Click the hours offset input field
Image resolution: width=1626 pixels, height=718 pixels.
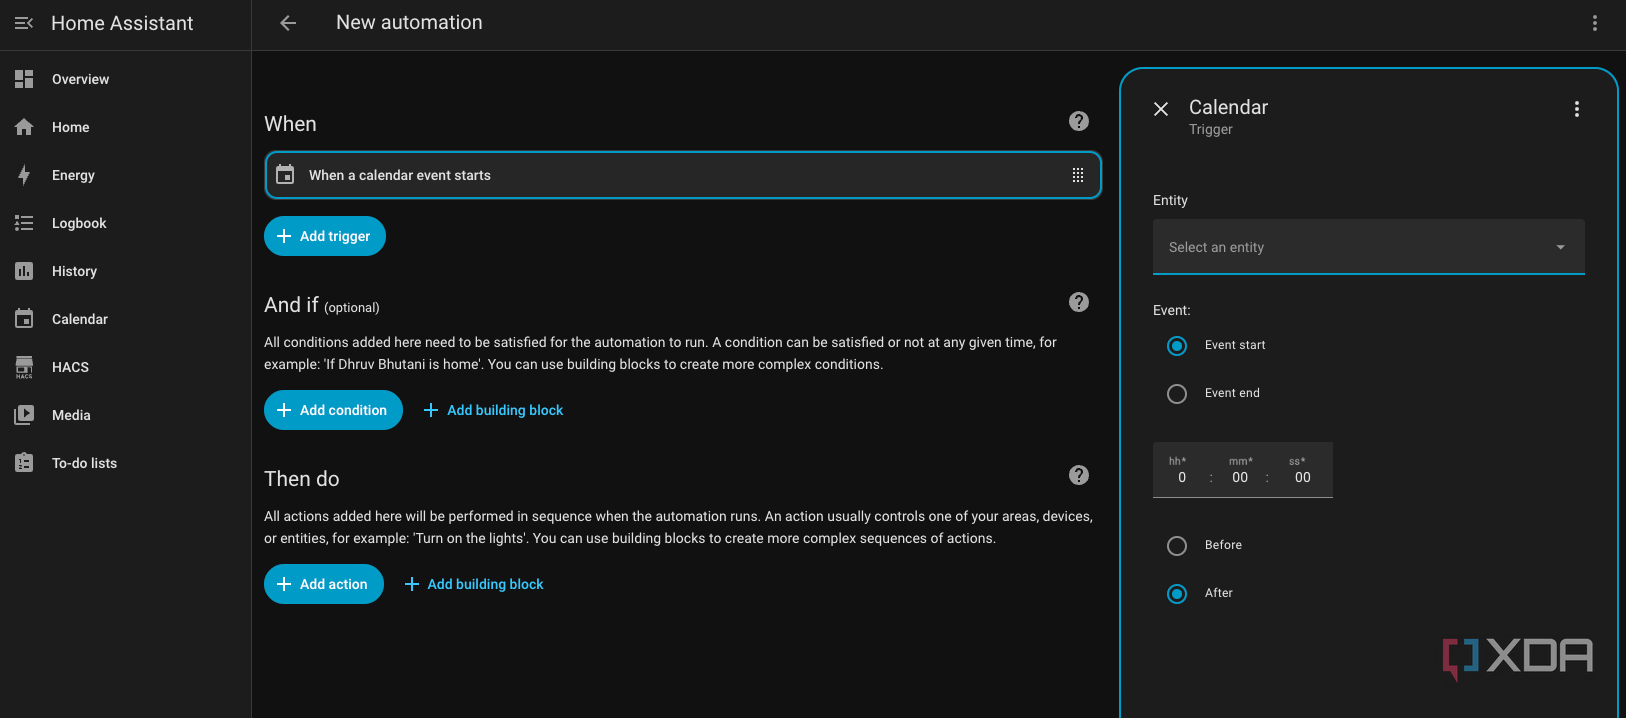1182,477
